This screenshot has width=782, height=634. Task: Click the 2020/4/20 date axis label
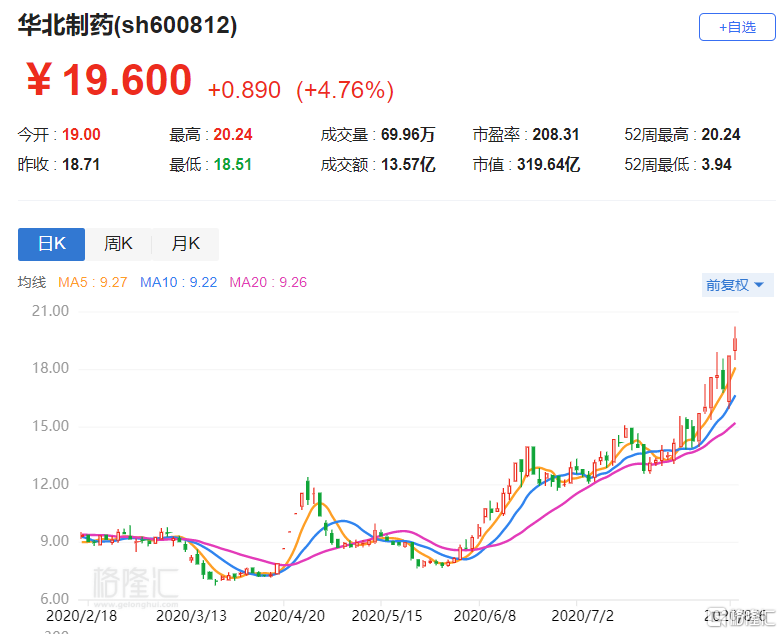coord(289,616)
